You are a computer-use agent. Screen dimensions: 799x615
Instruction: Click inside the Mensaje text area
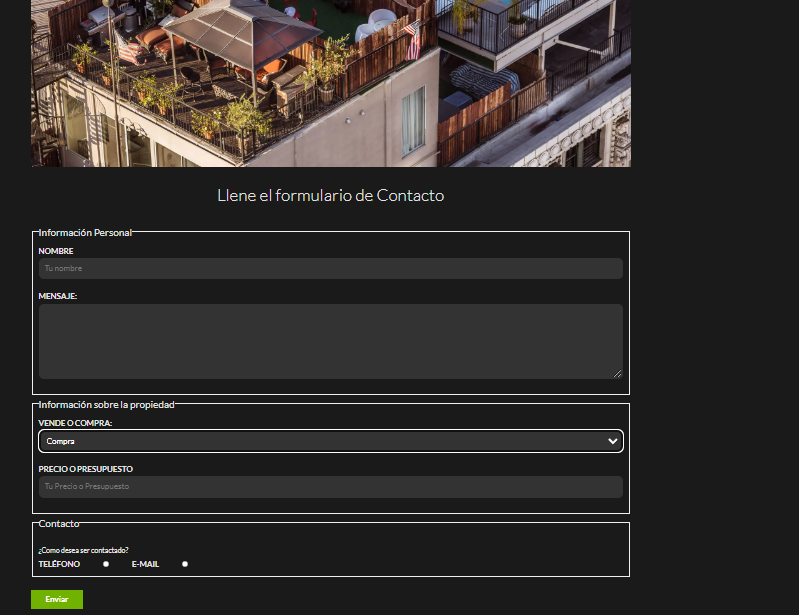330,341
